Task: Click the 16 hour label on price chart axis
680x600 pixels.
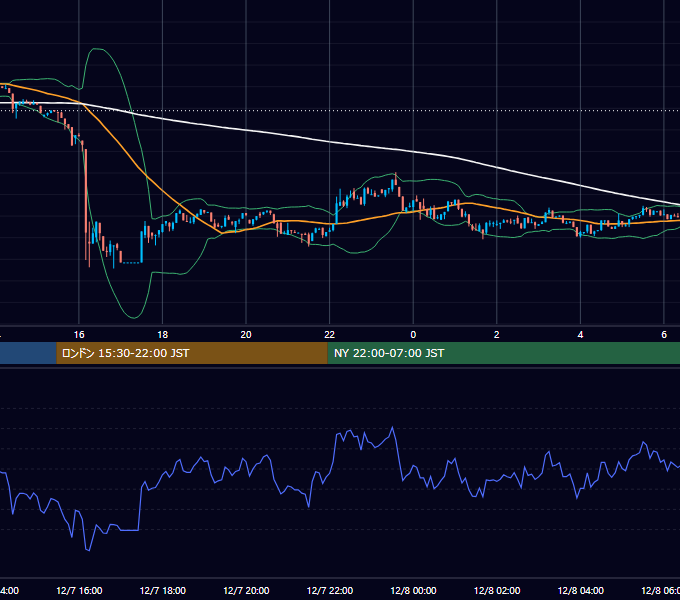Action: point(79,335)
